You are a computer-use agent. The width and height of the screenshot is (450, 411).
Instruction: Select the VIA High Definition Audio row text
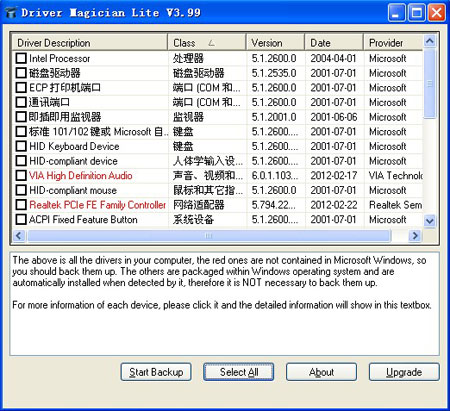coord(81,176)
